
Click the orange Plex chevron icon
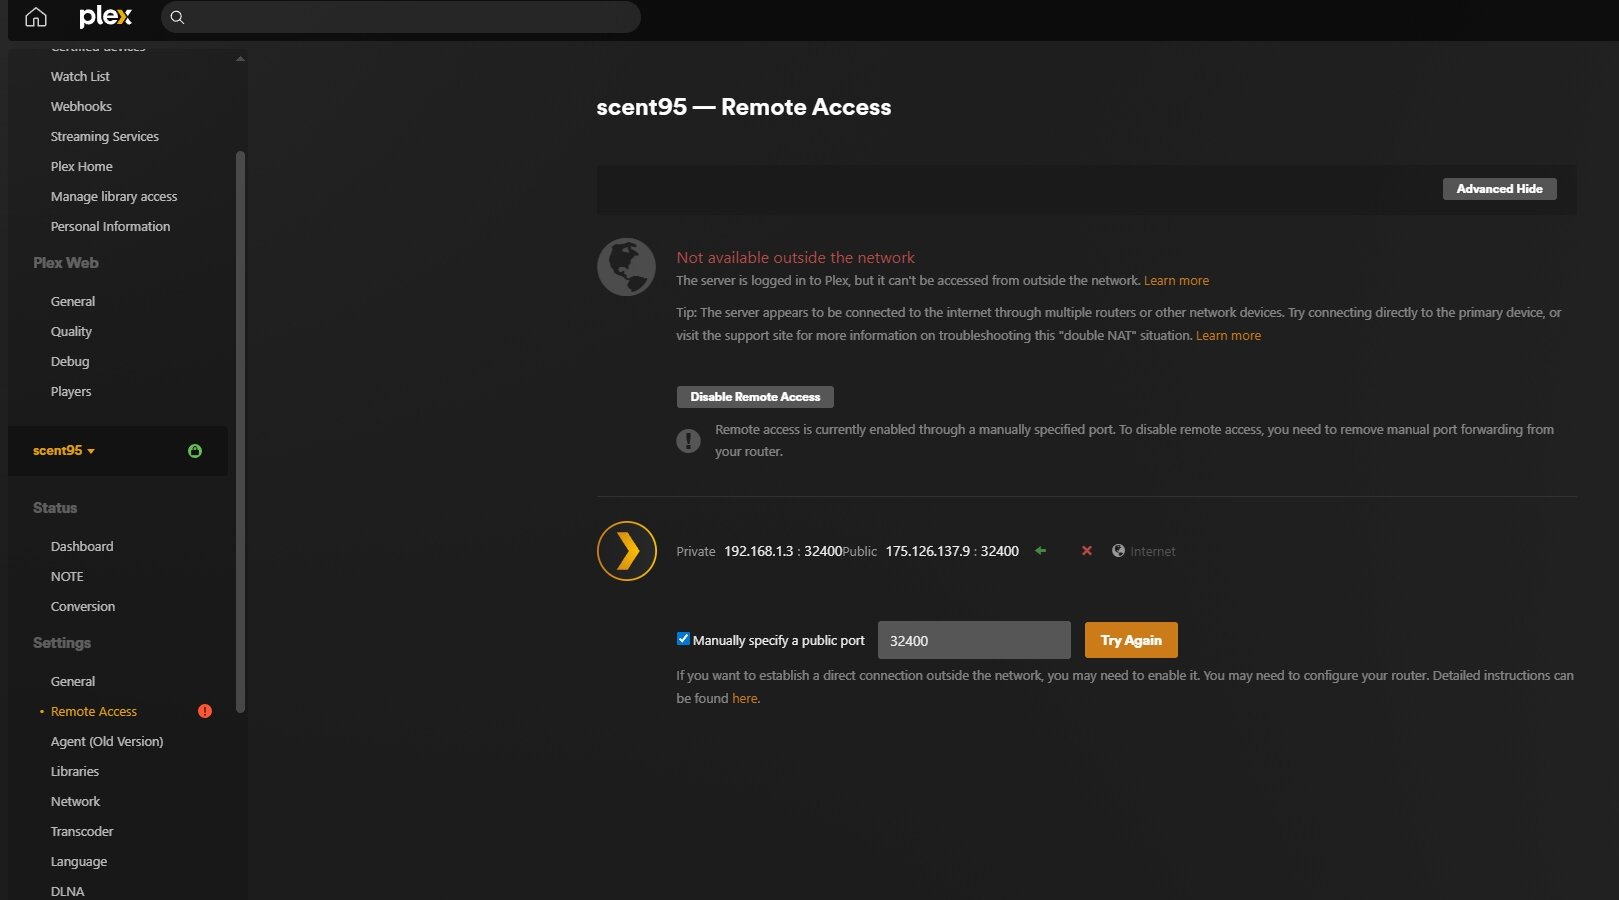tap(627, 551)
